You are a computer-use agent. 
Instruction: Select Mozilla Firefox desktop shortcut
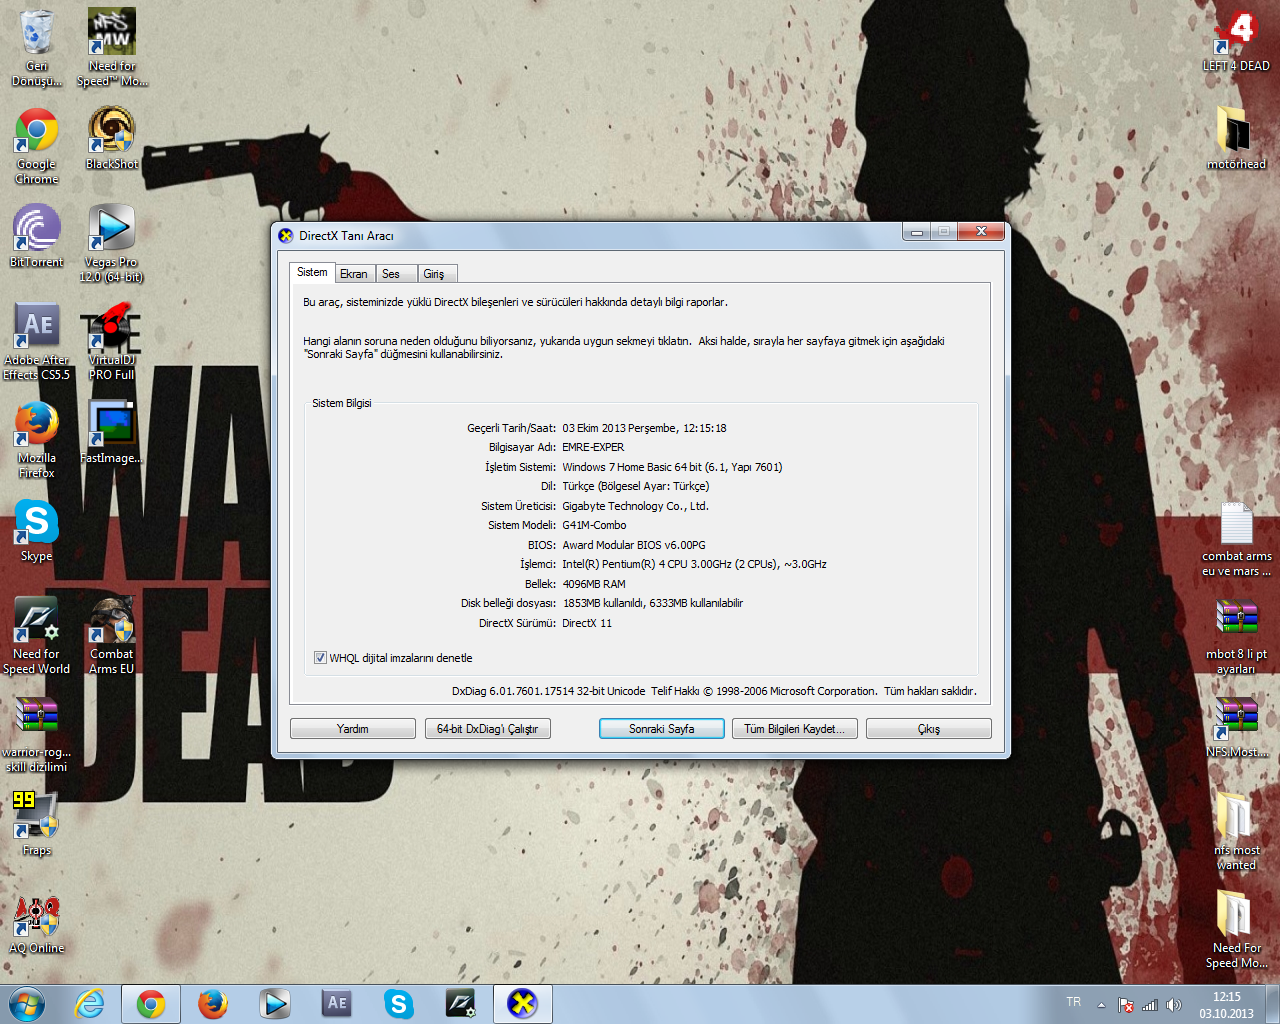(37, 440)
